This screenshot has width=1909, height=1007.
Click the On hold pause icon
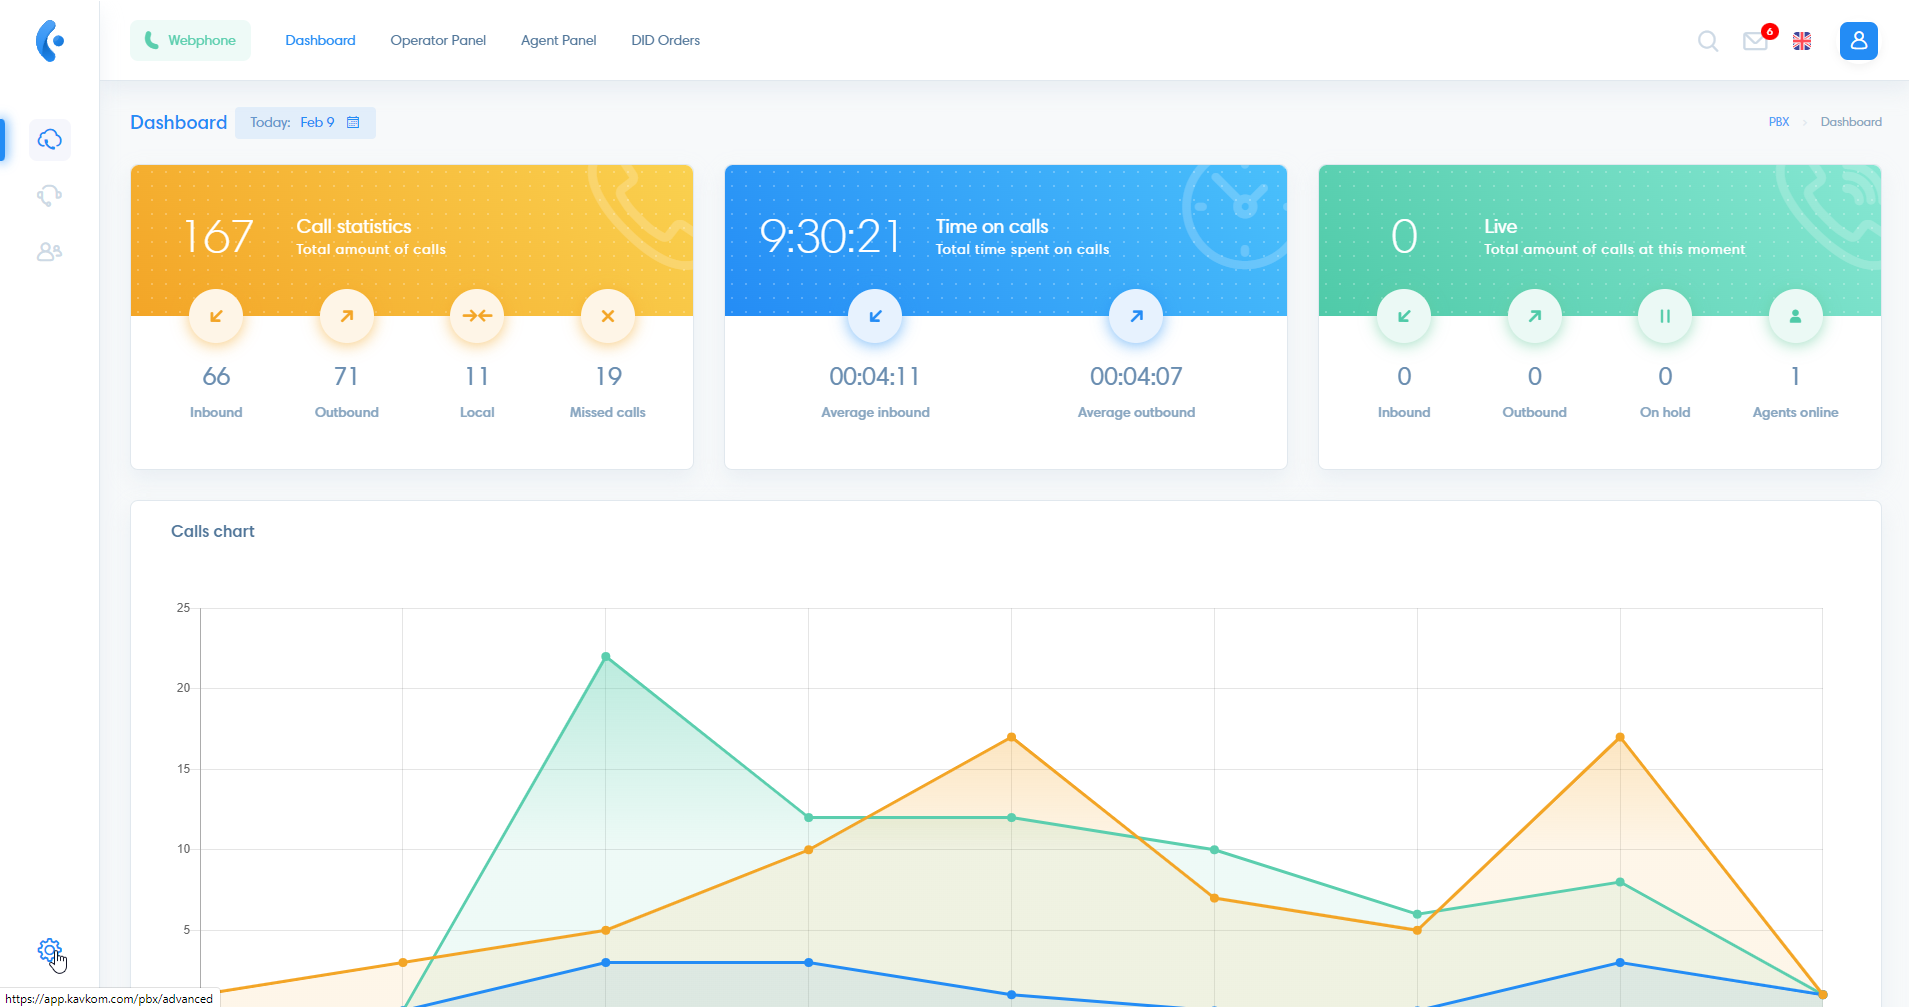(1665, 316)
